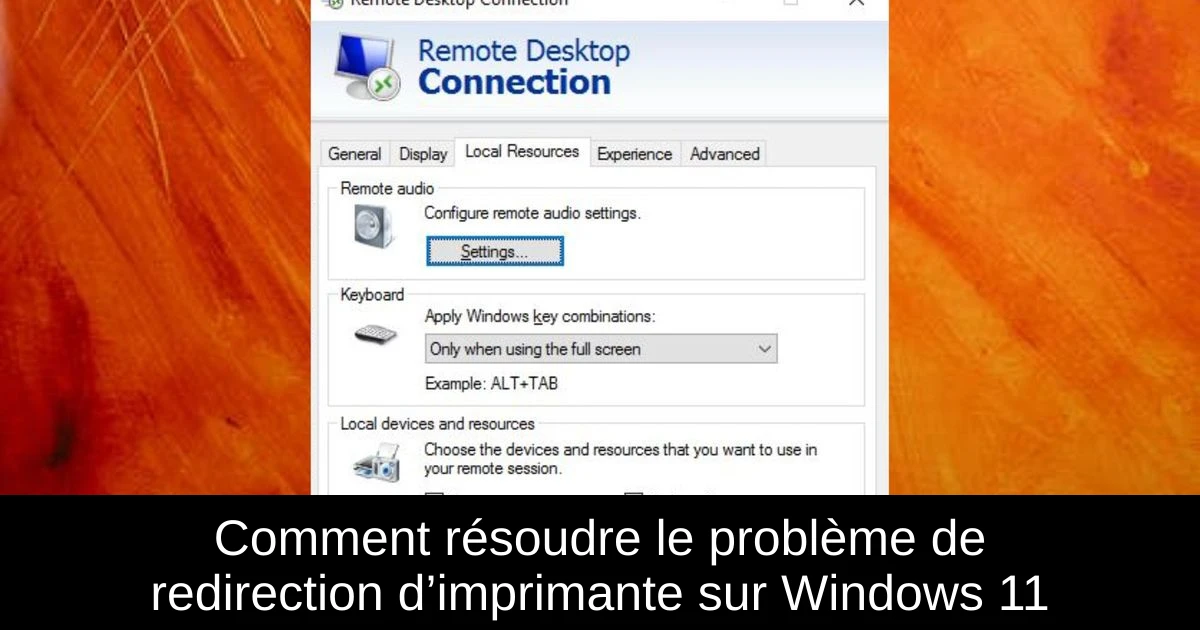Click the Local devices and resources label
The image size is (1200, 630).
pyautogui.click(x=437, y=424)
